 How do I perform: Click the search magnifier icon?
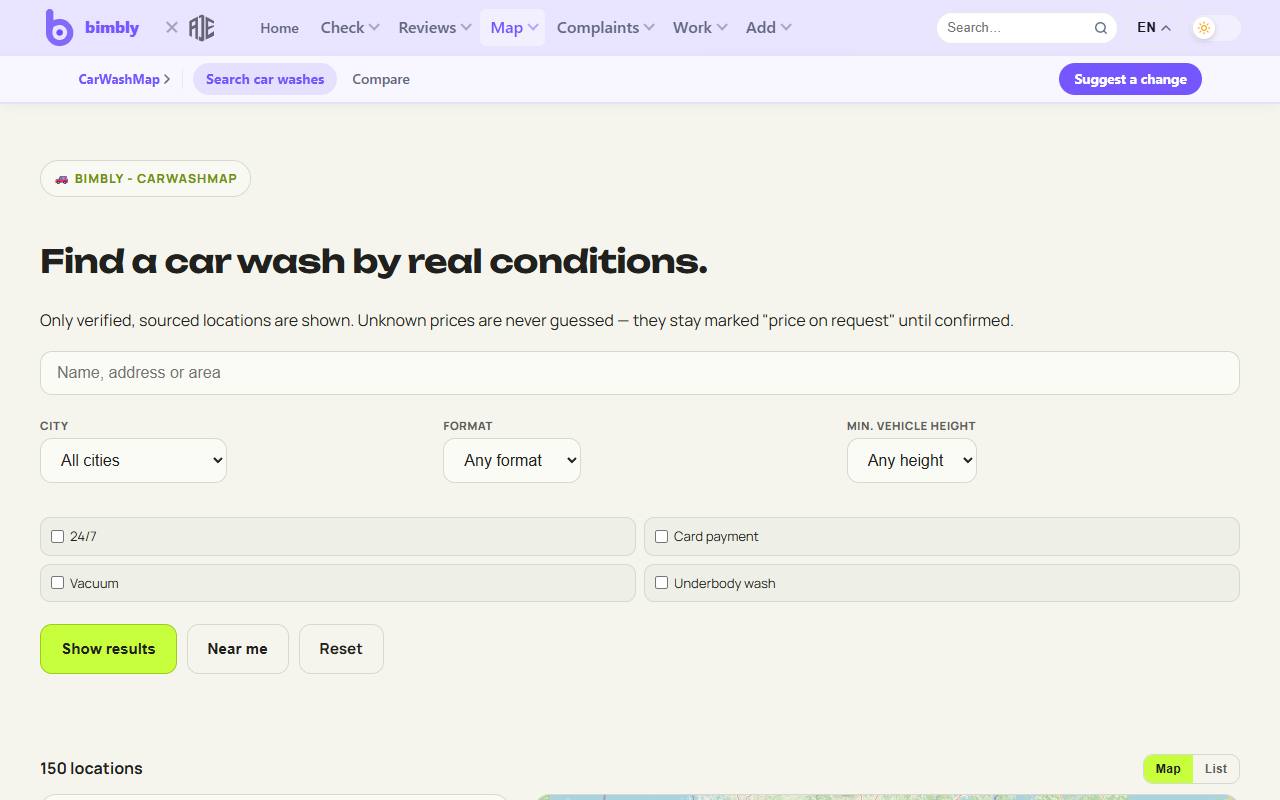(1101, 28)
